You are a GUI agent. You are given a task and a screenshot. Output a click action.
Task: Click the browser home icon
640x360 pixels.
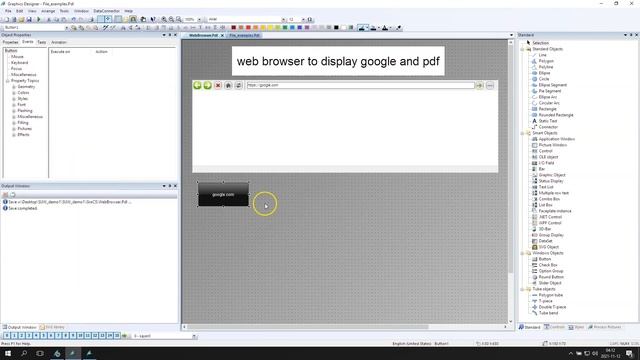pyautogui.click(x=228, y=85)
